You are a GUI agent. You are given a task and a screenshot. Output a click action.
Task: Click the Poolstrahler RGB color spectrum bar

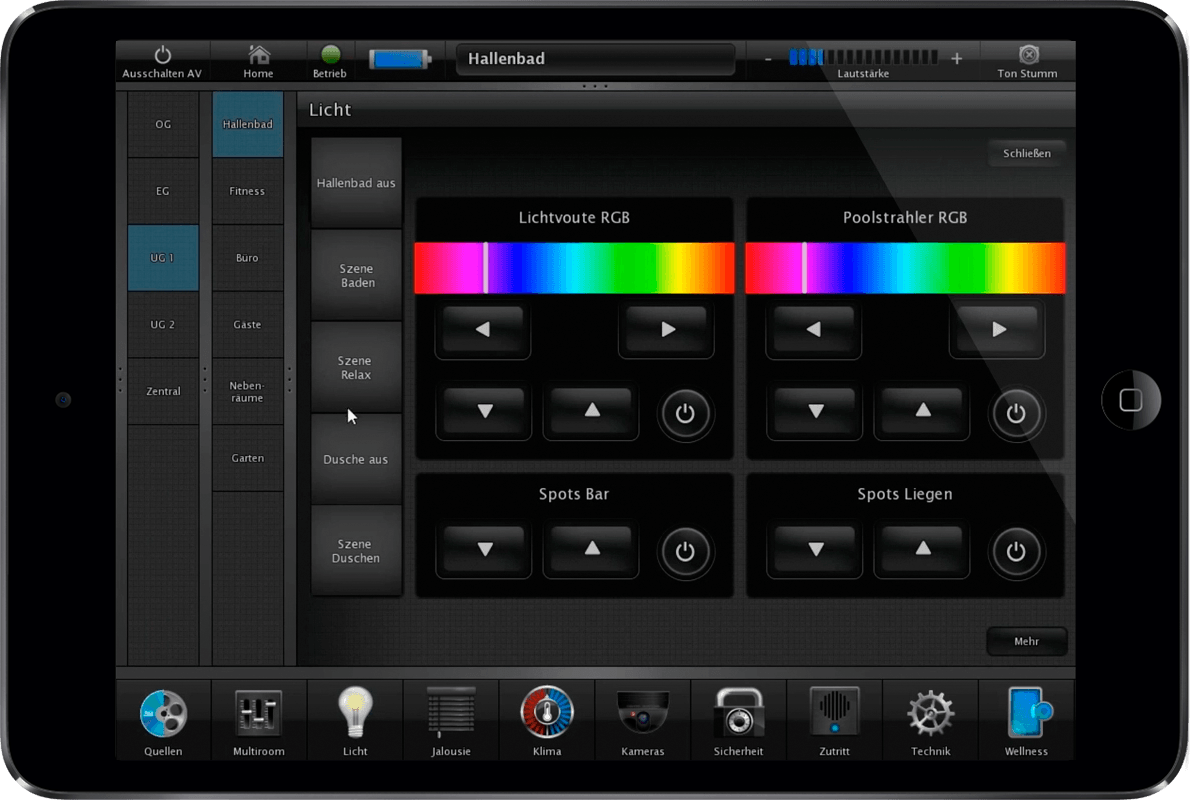[x=905, y=268]
